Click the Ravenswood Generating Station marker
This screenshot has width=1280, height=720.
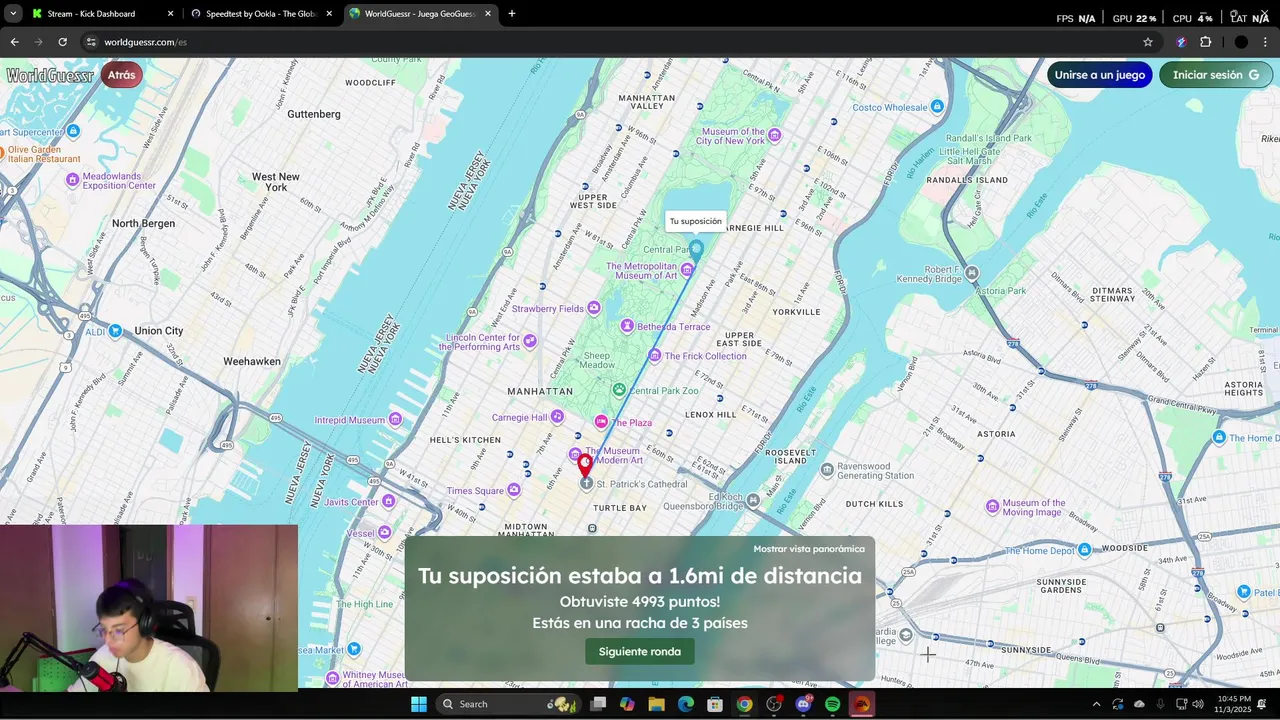pyautogui.click(x=827, y=469)
